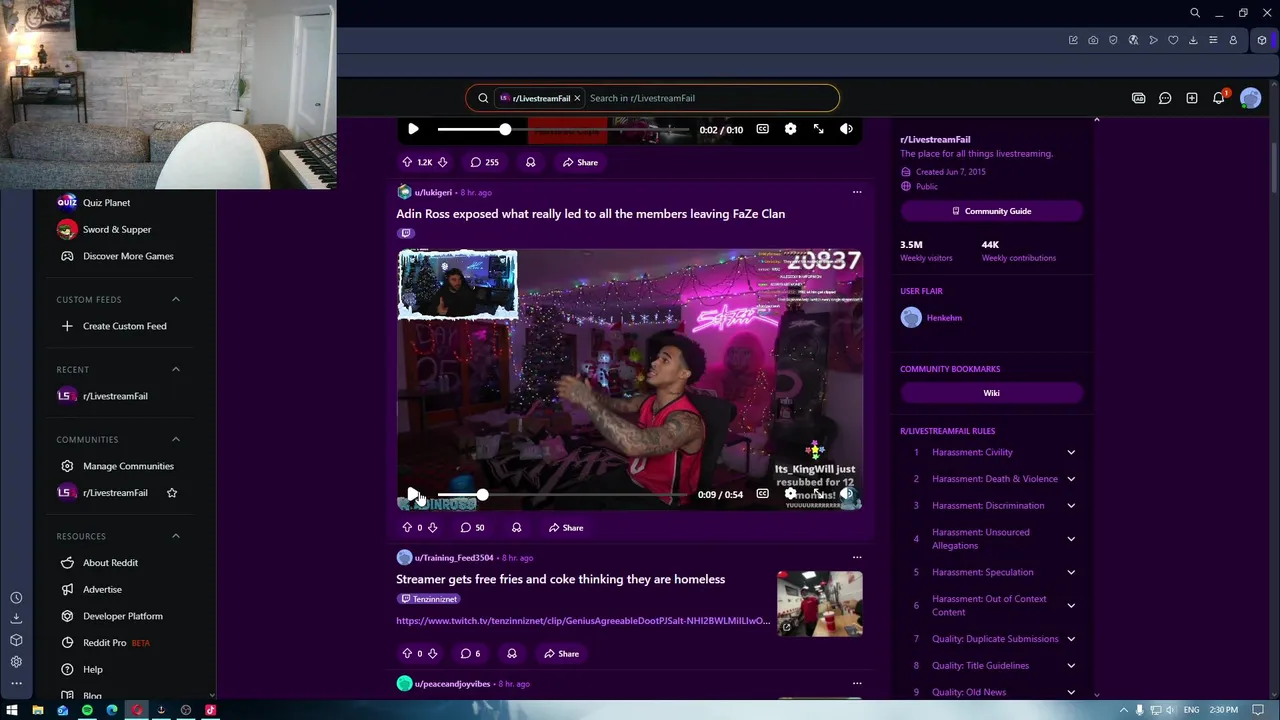Upvote the free fries and coke post

pyautogui.click(x=407, y=653)
